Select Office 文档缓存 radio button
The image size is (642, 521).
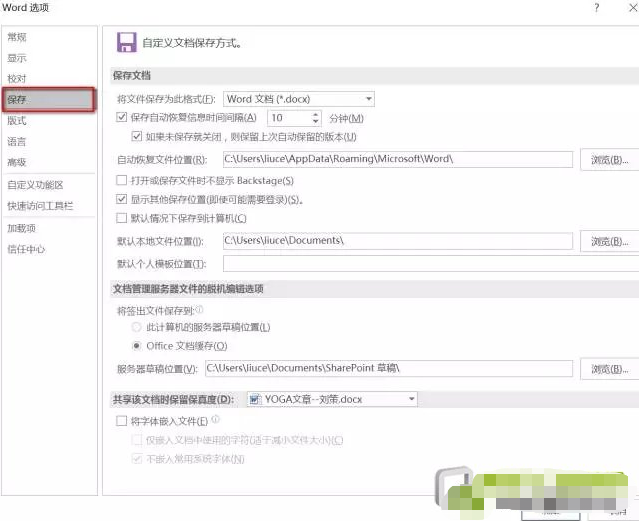coord(136,346)
